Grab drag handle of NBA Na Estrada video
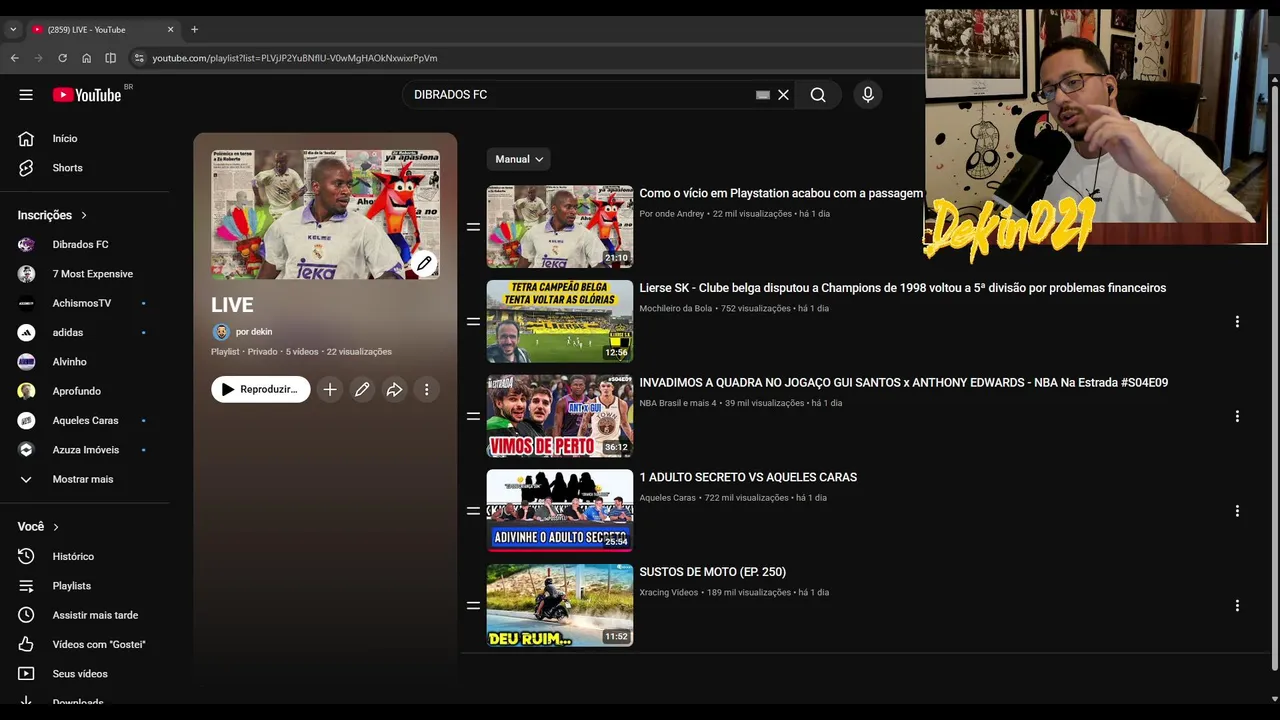Image resolution: width=1280 pixels, height=720 pixels. (473, 416)
